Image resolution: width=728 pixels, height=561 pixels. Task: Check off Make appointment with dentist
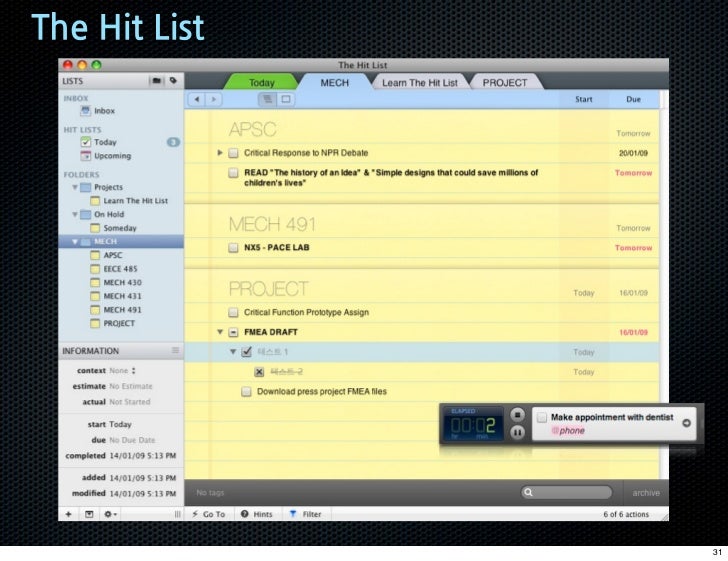[x=542, y=417]
